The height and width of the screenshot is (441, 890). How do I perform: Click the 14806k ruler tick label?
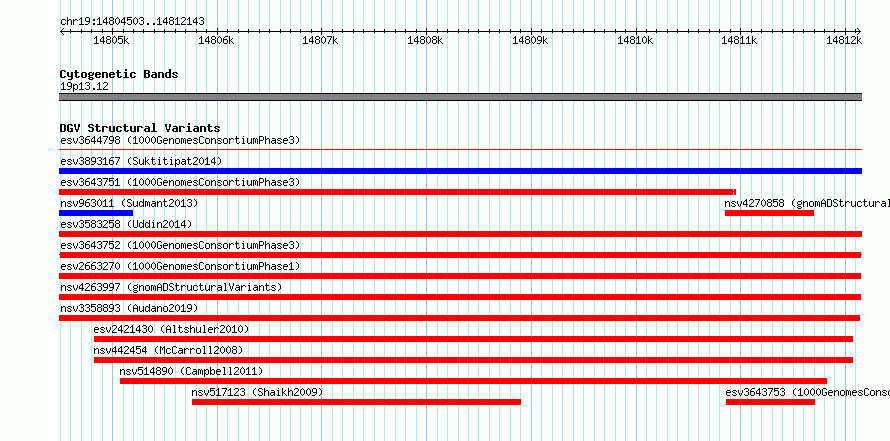[x=216, y=40]
